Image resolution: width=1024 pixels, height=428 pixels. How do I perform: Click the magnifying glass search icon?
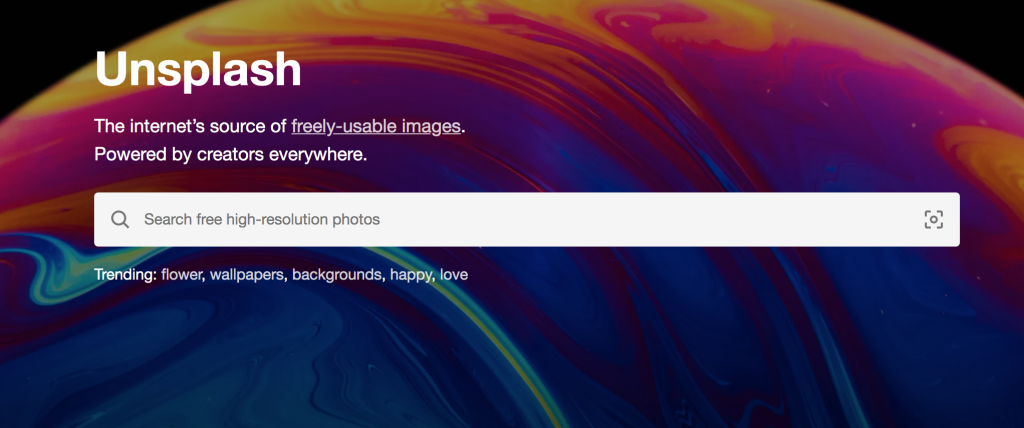pyautogui.click(x=120, y=220)
